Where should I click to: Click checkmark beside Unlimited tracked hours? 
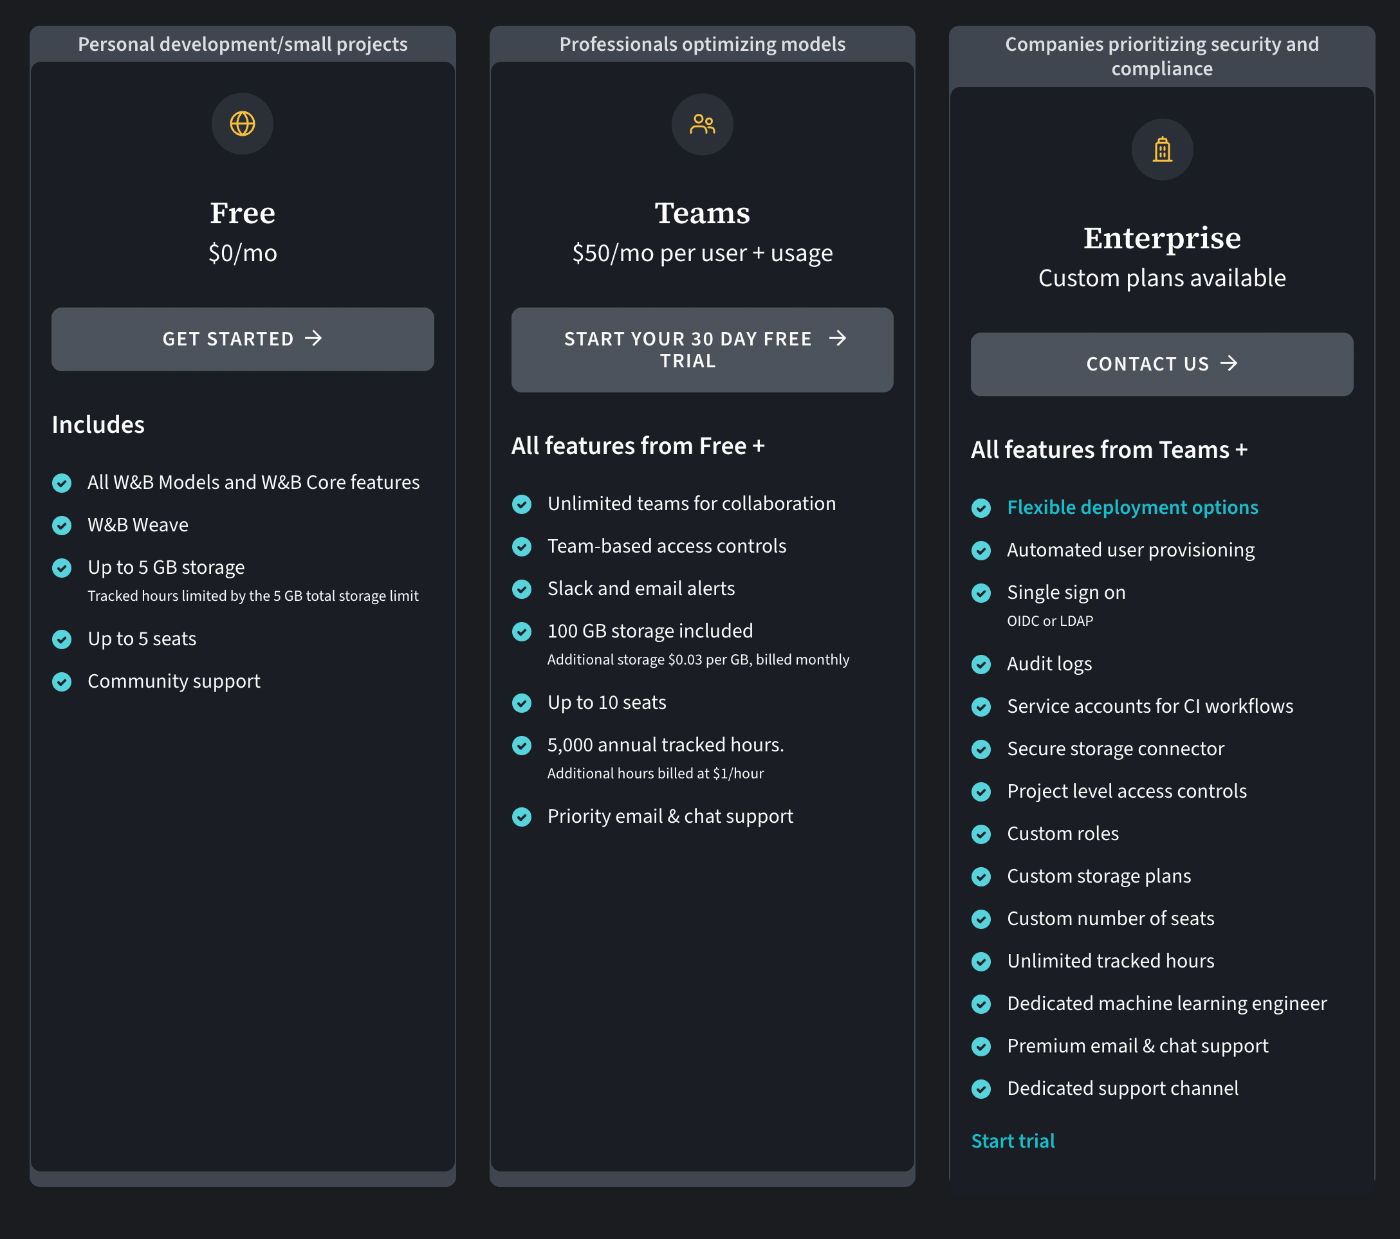982,962
